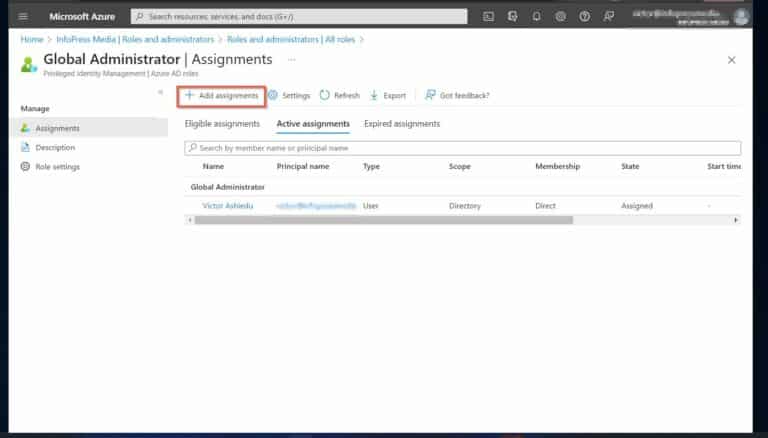Sort by Scope column header
The width and height of the screenshot is (768, 438).
(459, 167)
